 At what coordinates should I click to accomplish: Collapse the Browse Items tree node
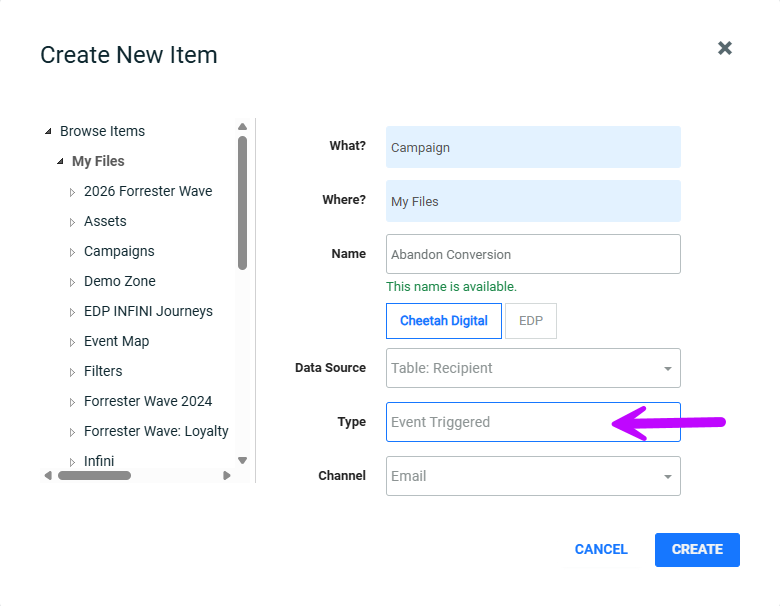pyautogui.click(x=48, y=132)
